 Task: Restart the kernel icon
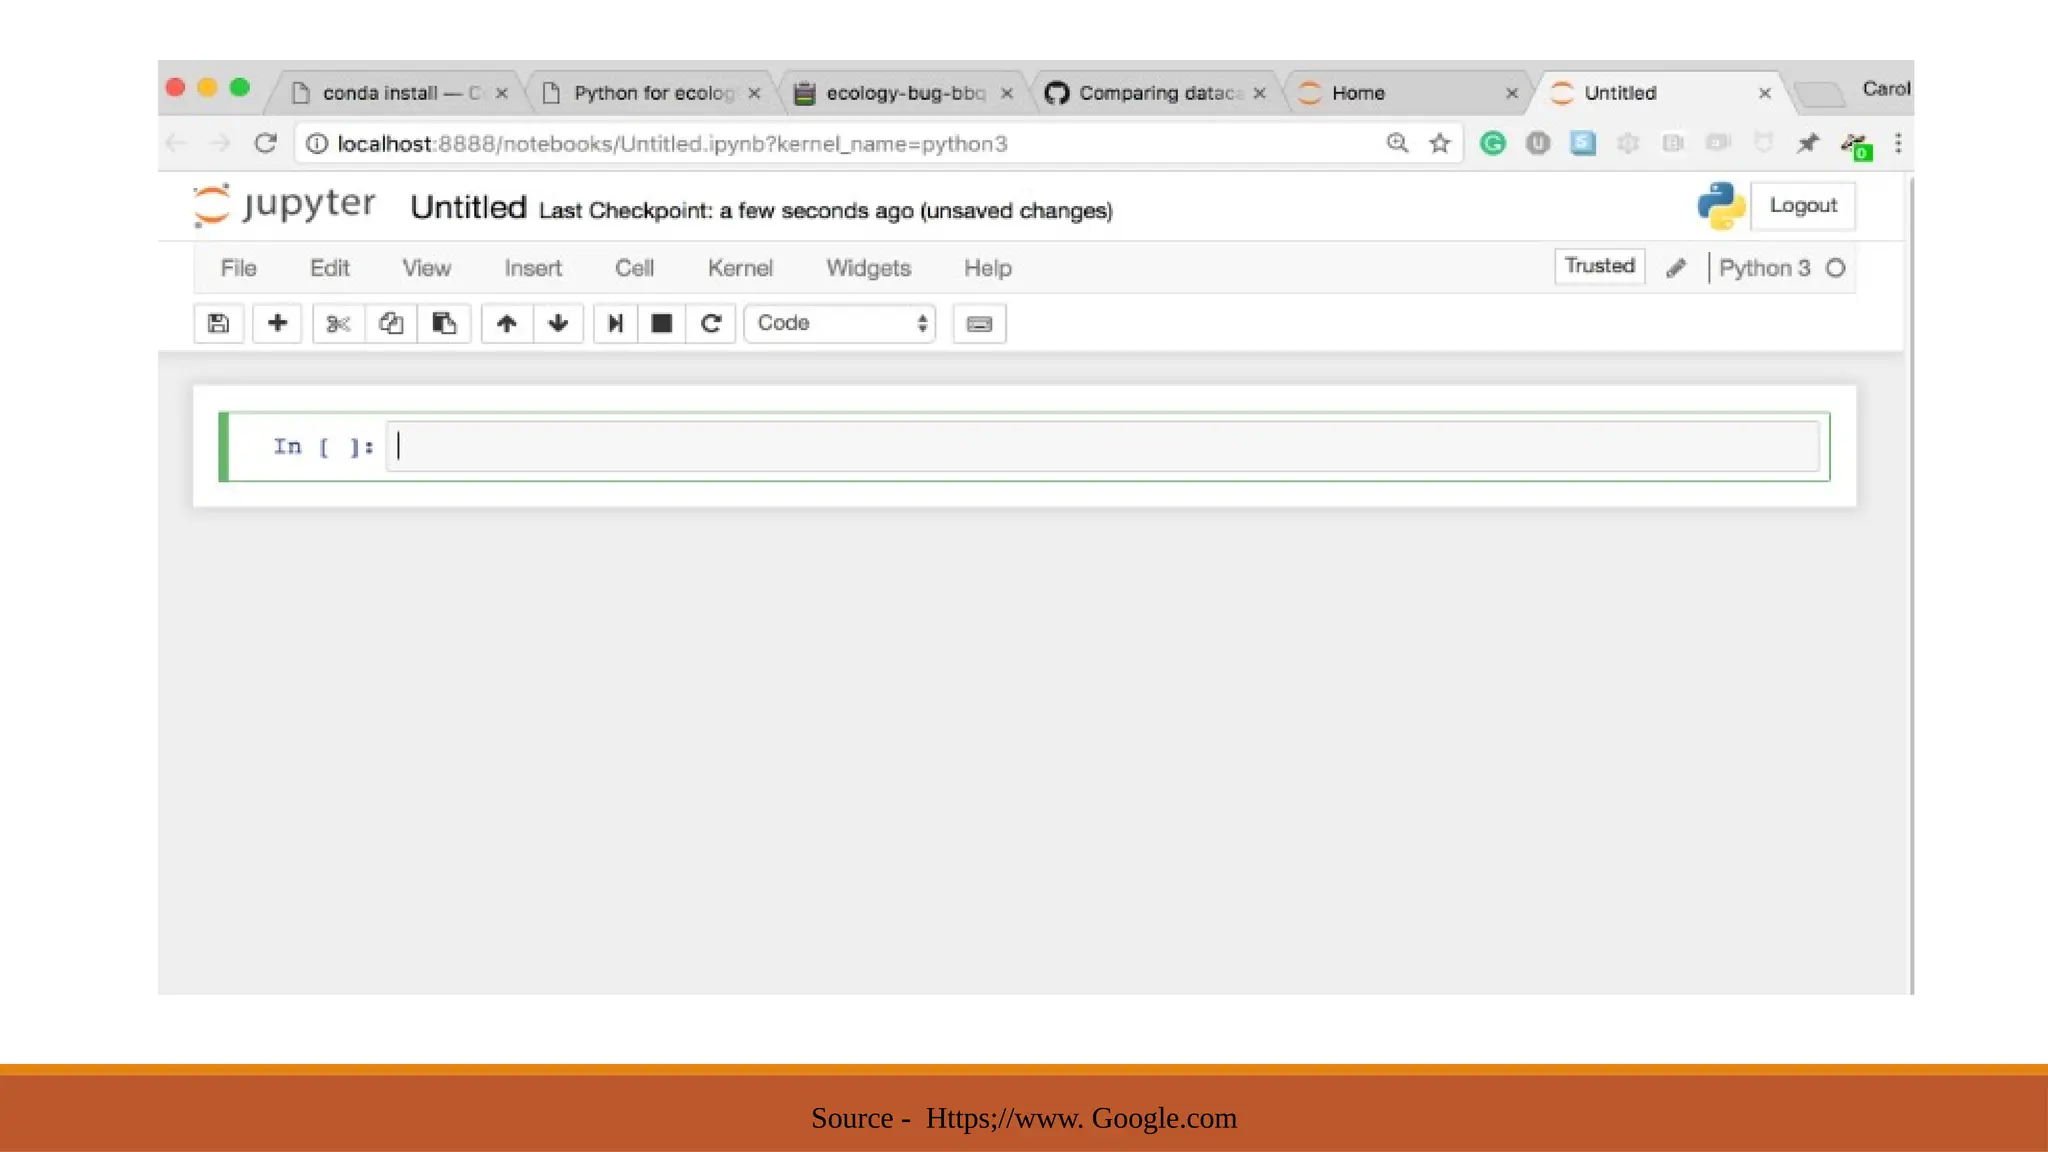711,323
